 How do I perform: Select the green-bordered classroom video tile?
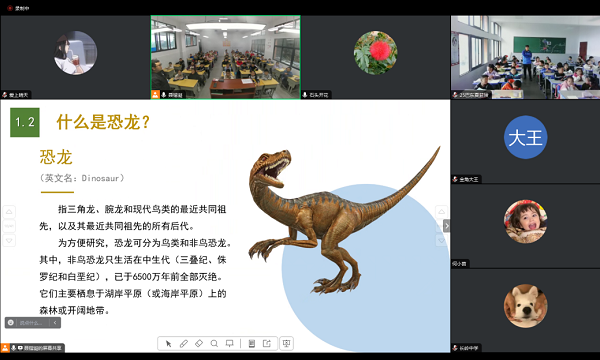(225, 57)
